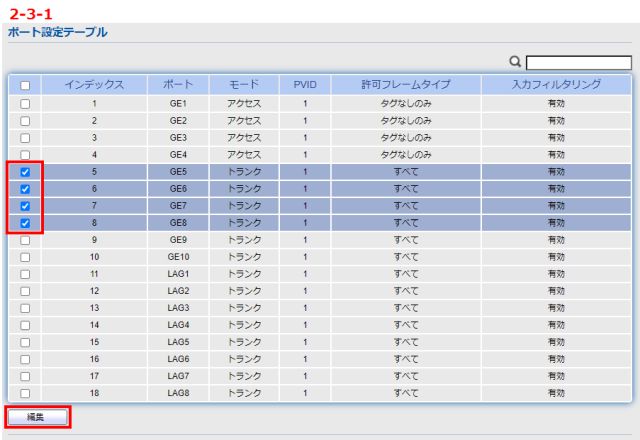The height and width of the screenshot is (440, 640).
Task: Check the box for LAG1
Action: (x=25, y=274)
